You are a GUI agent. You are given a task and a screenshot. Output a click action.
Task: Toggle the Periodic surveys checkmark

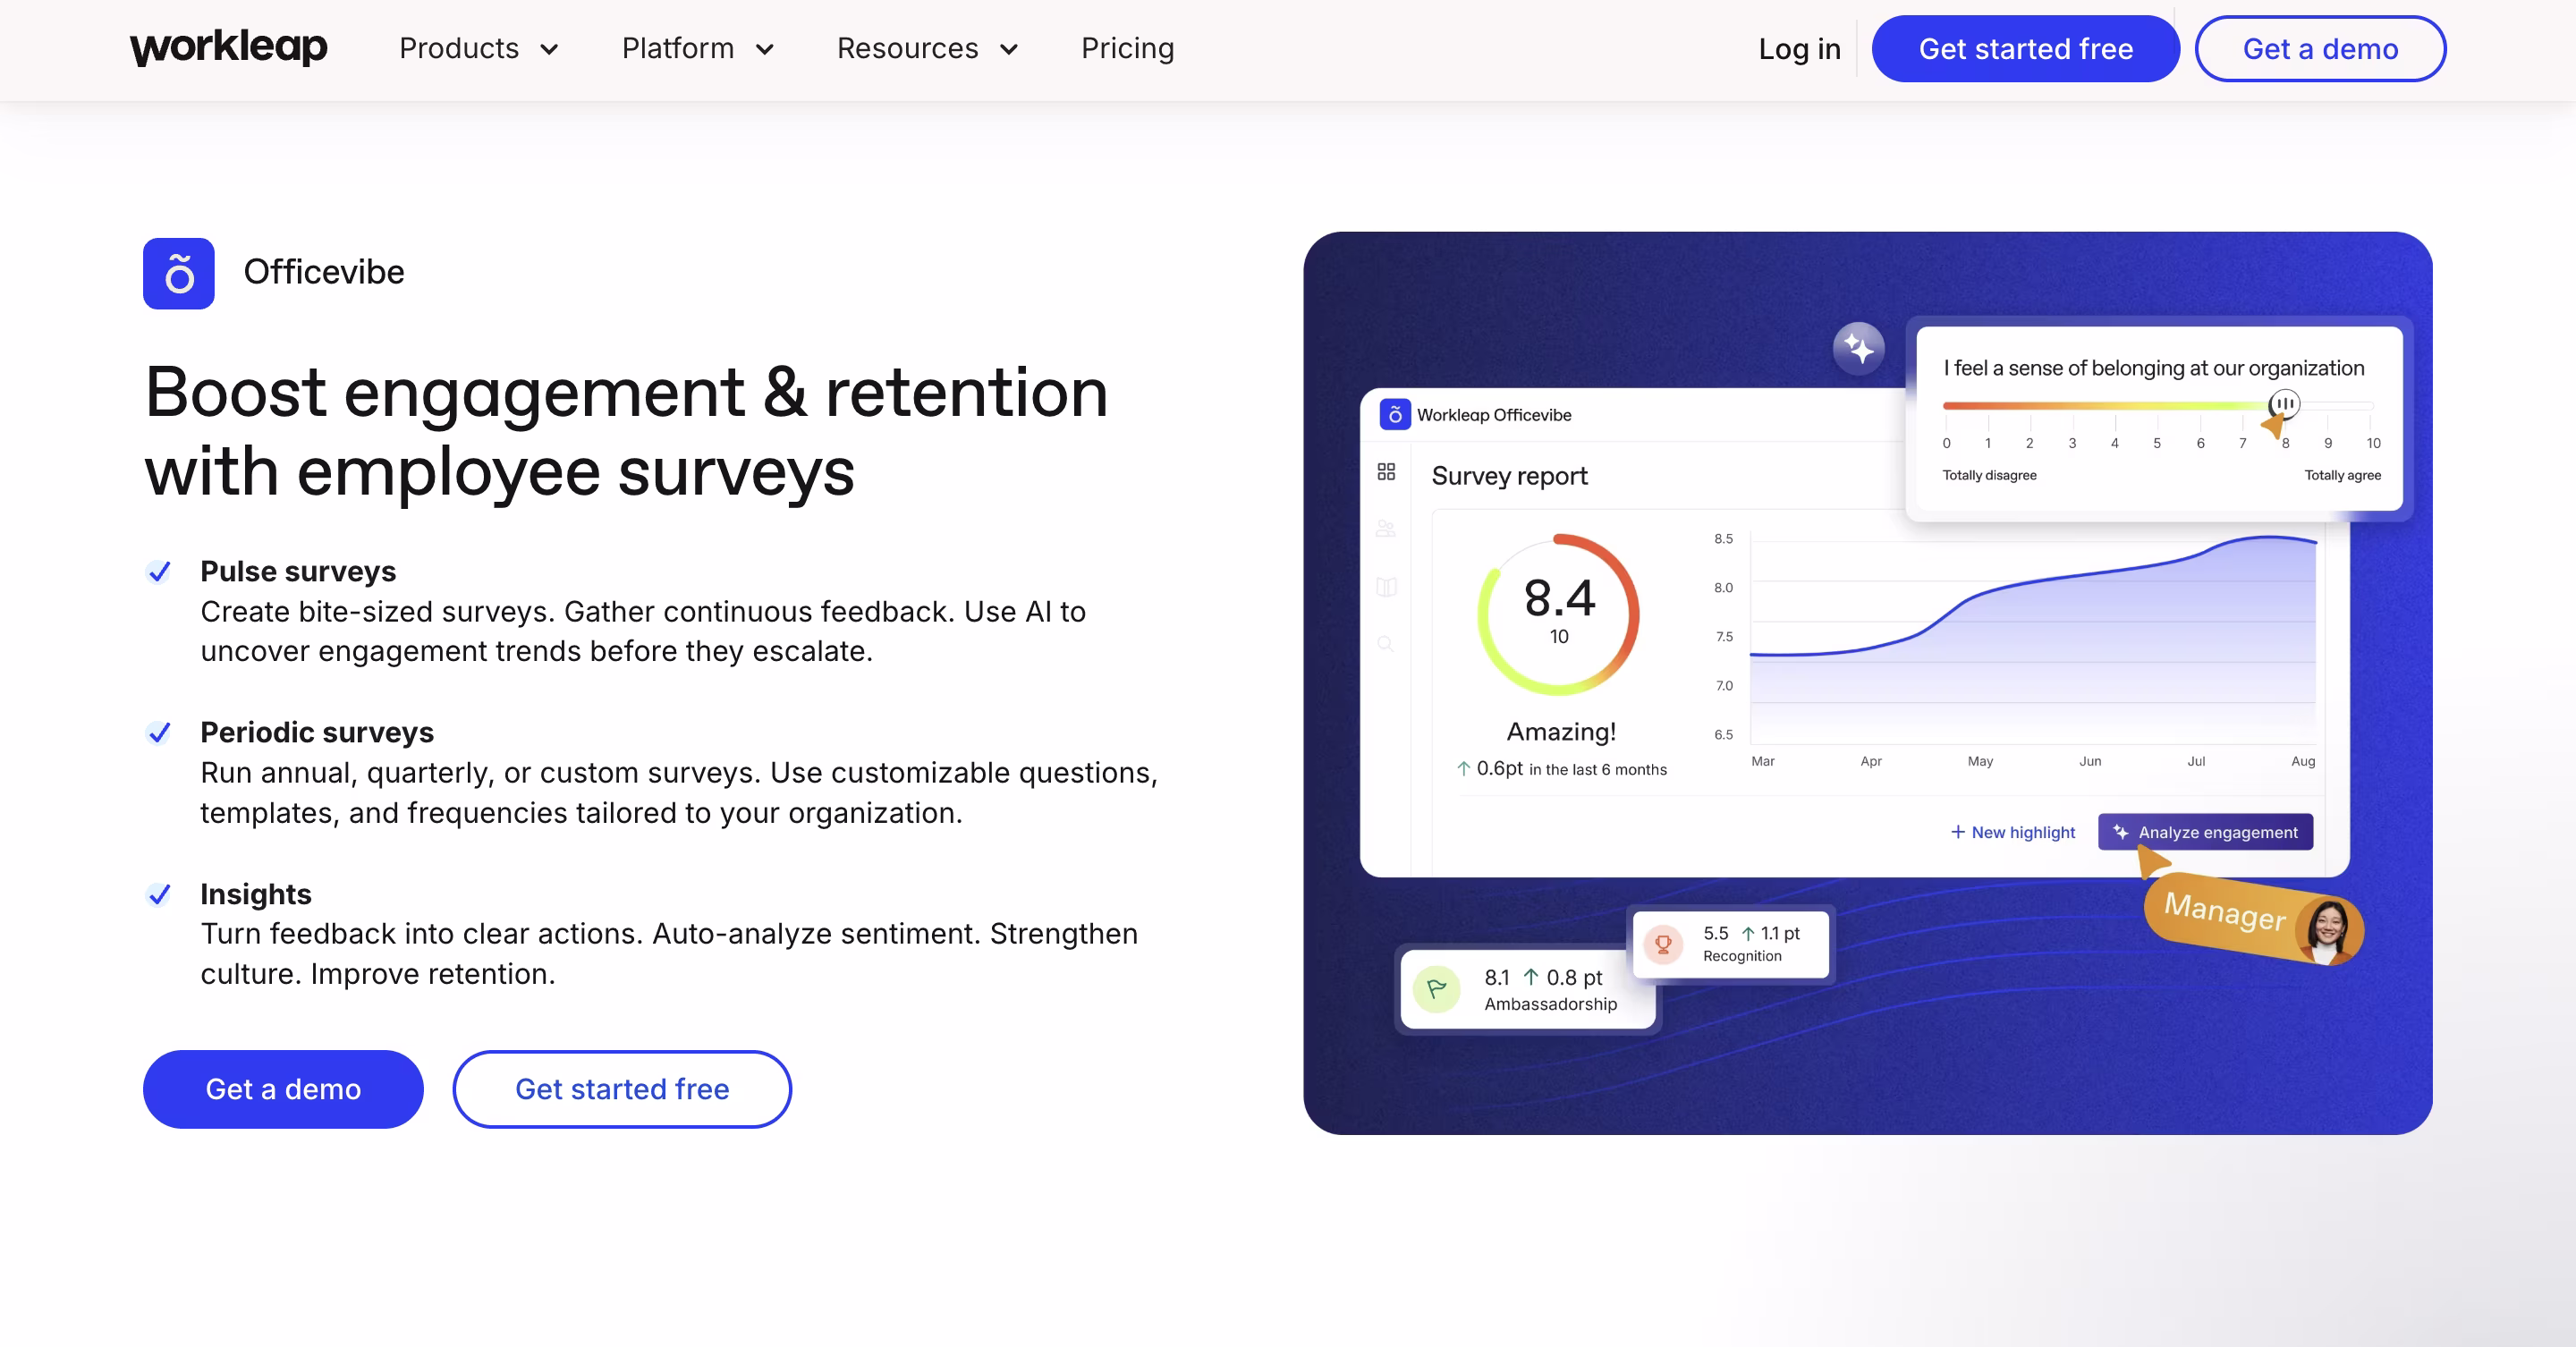coord(159,732)
